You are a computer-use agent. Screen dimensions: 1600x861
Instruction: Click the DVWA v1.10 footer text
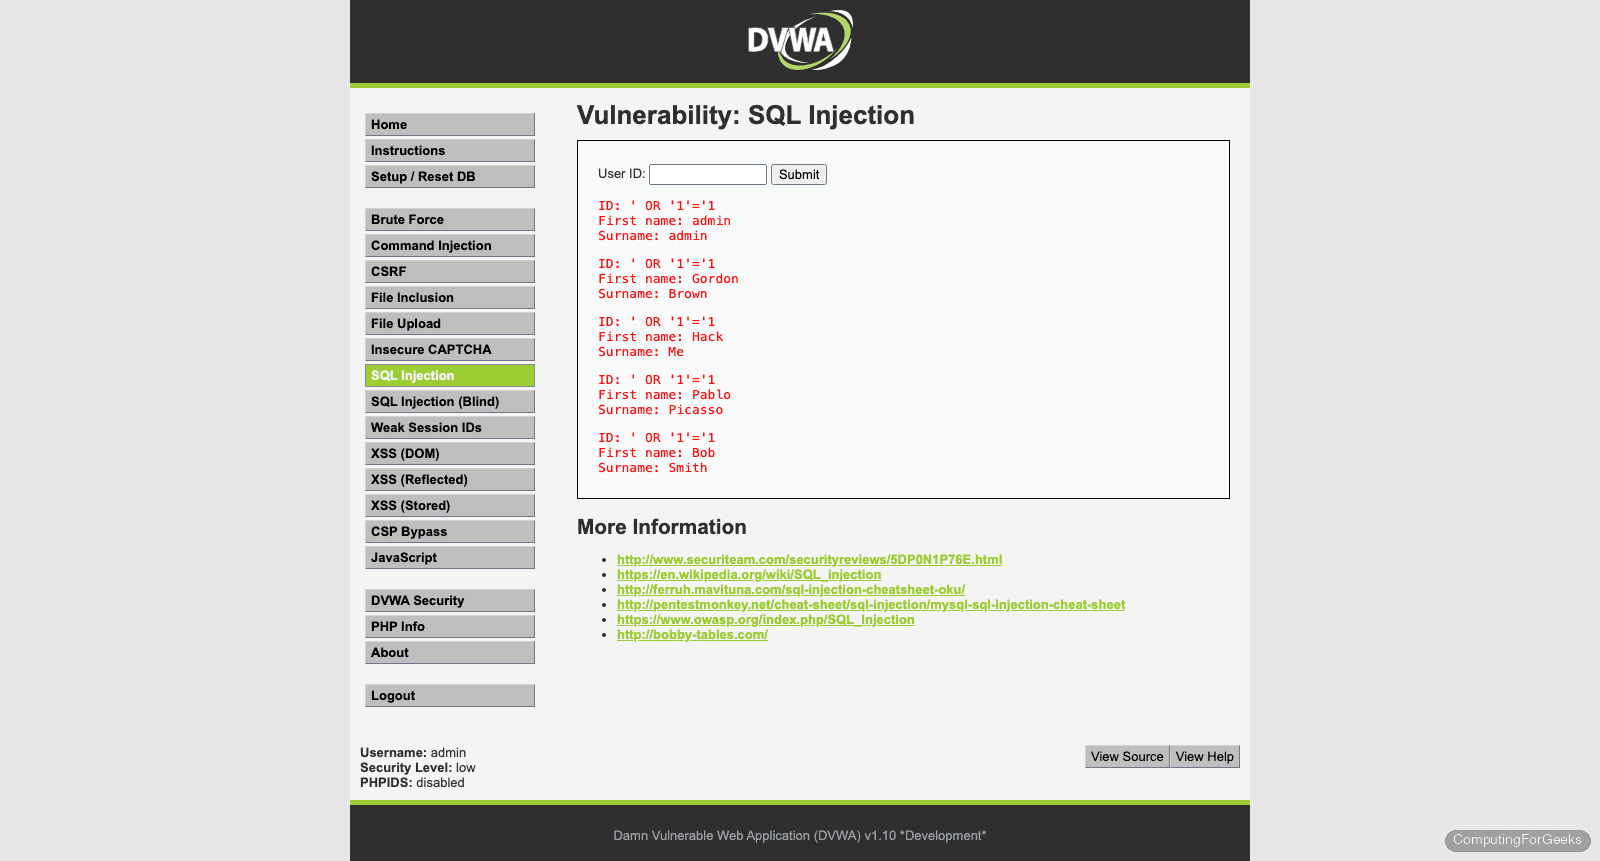point(800,836)
